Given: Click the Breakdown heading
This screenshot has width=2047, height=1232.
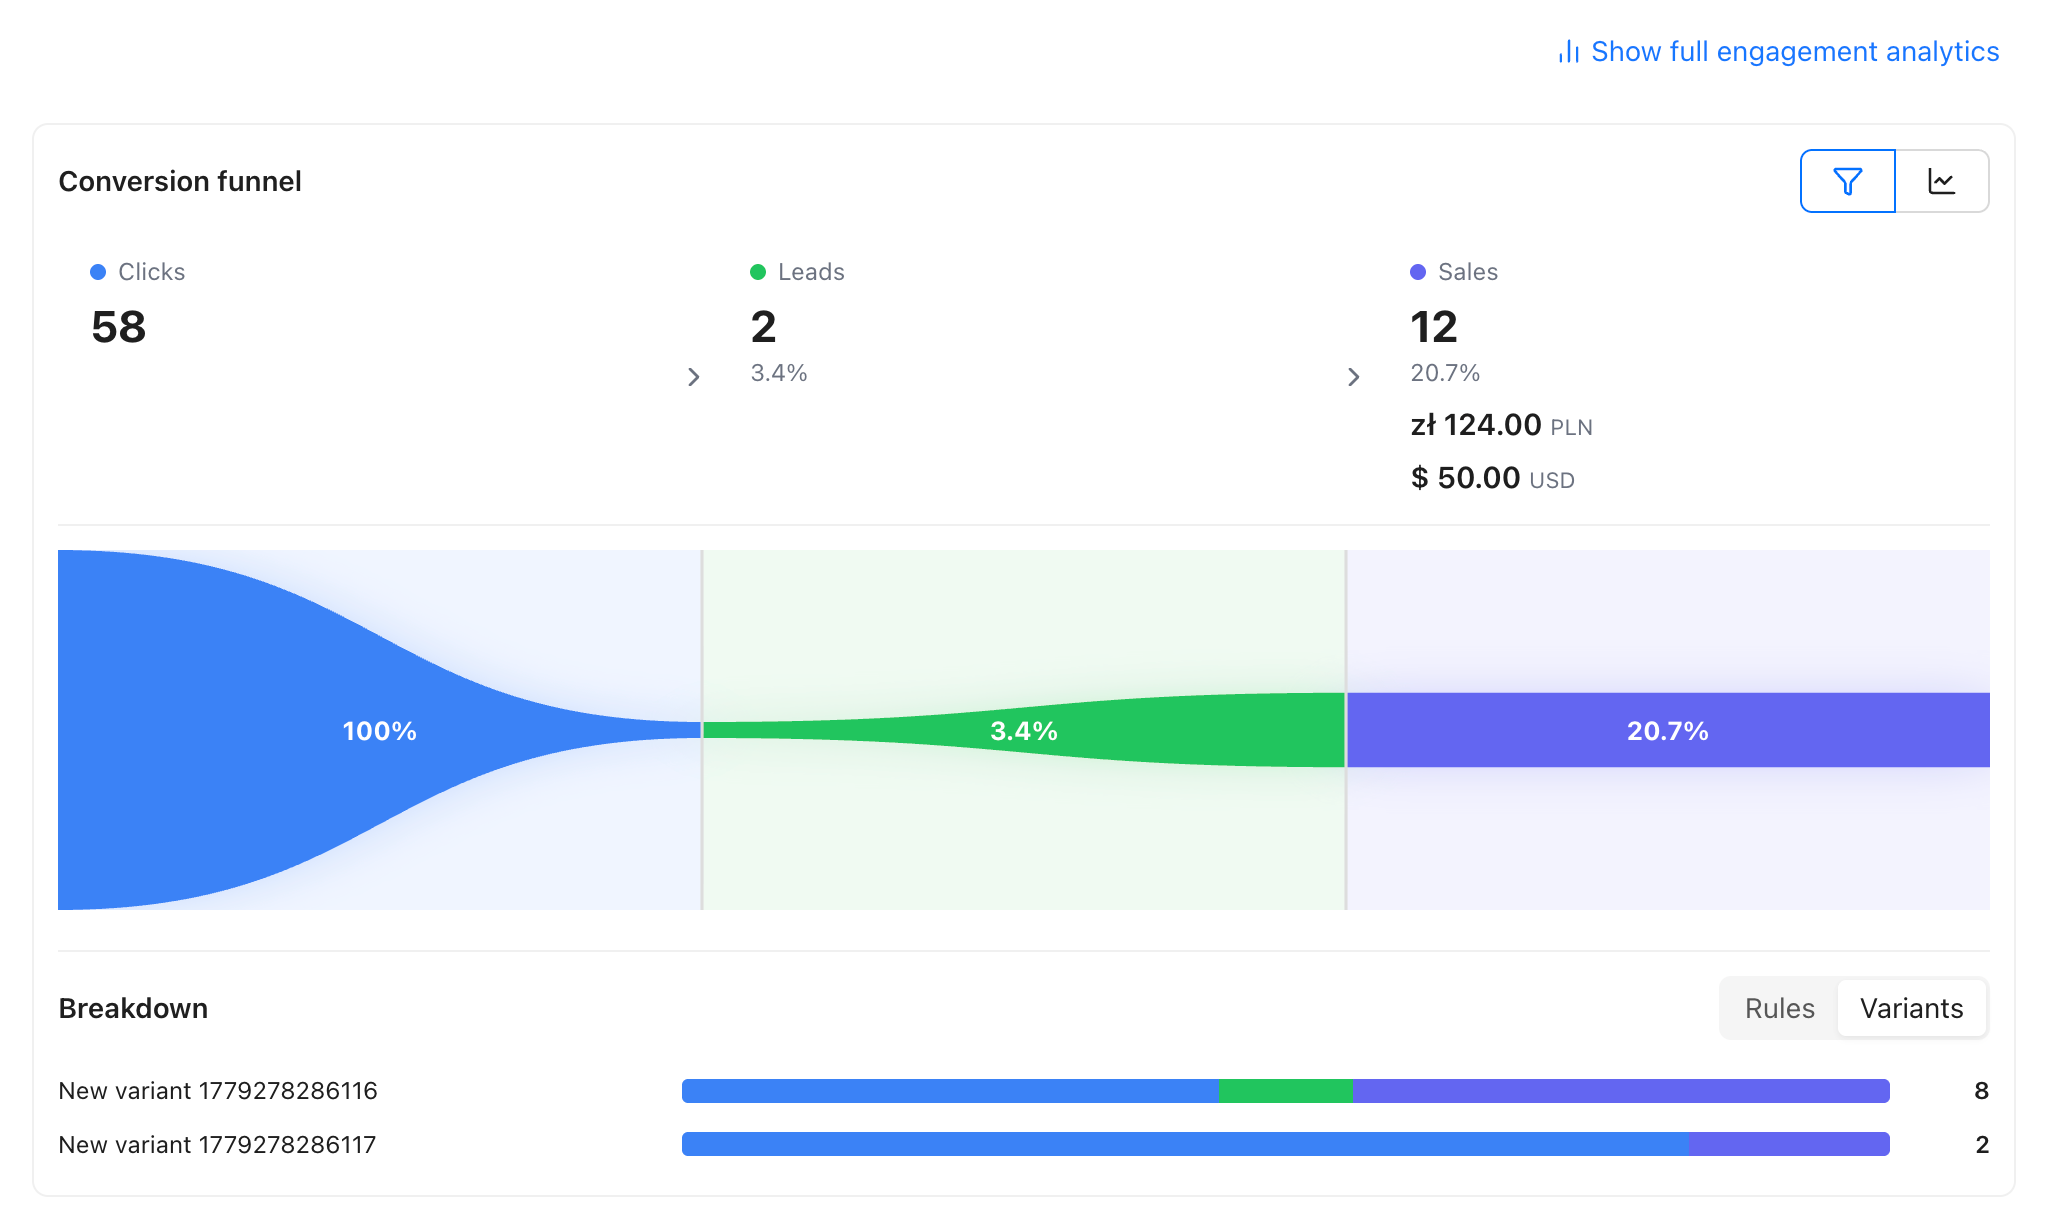Looking at the screenshot, I should (x=133, y=1008).
